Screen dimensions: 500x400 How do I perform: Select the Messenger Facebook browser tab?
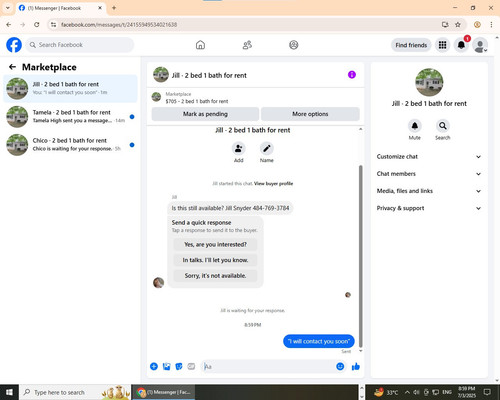(60, 8)
